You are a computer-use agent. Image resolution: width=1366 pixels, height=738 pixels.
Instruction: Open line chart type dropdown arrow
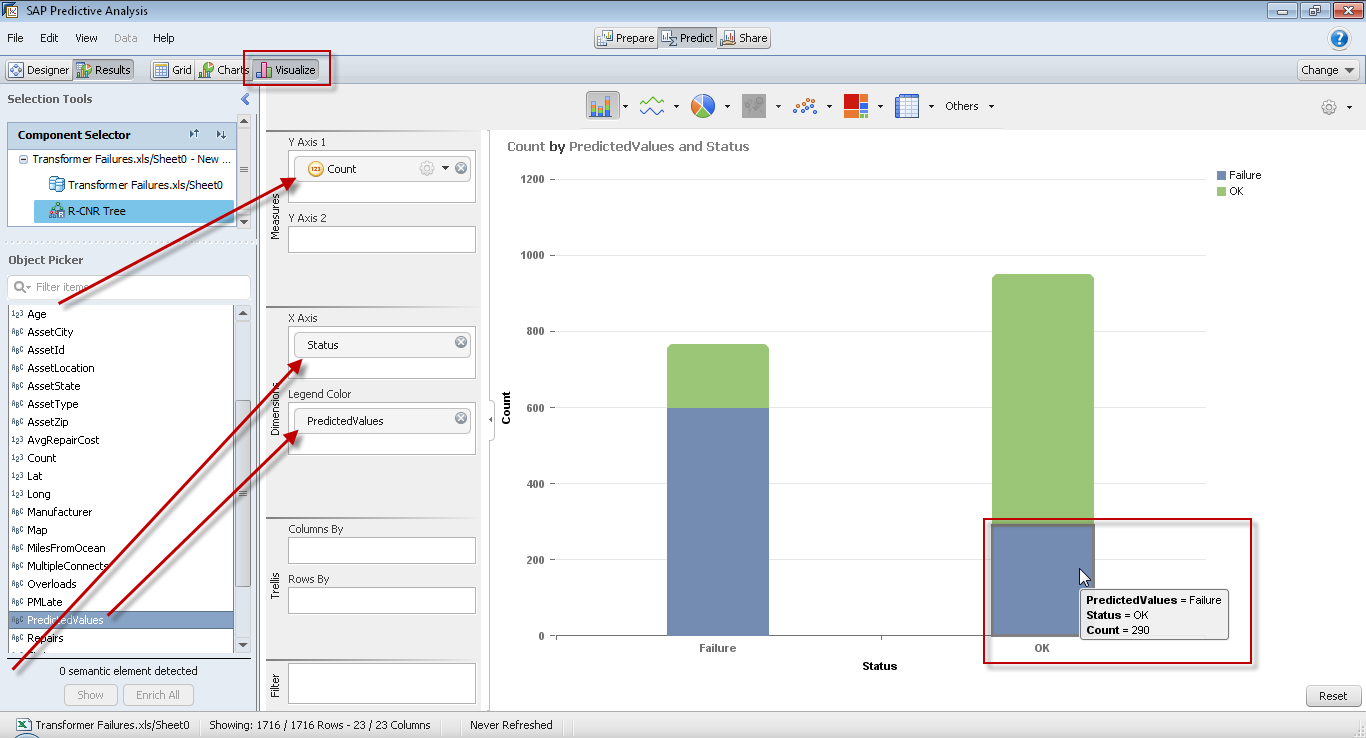pyautogui.click(x=676, y=107)
